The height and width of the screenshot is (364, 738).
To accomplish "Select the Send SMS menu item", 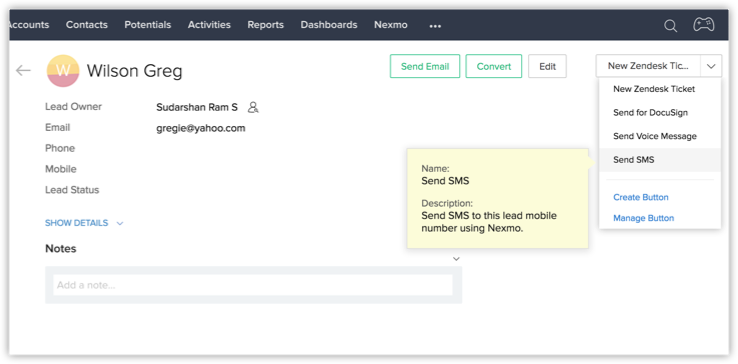I will coord(660,160).
